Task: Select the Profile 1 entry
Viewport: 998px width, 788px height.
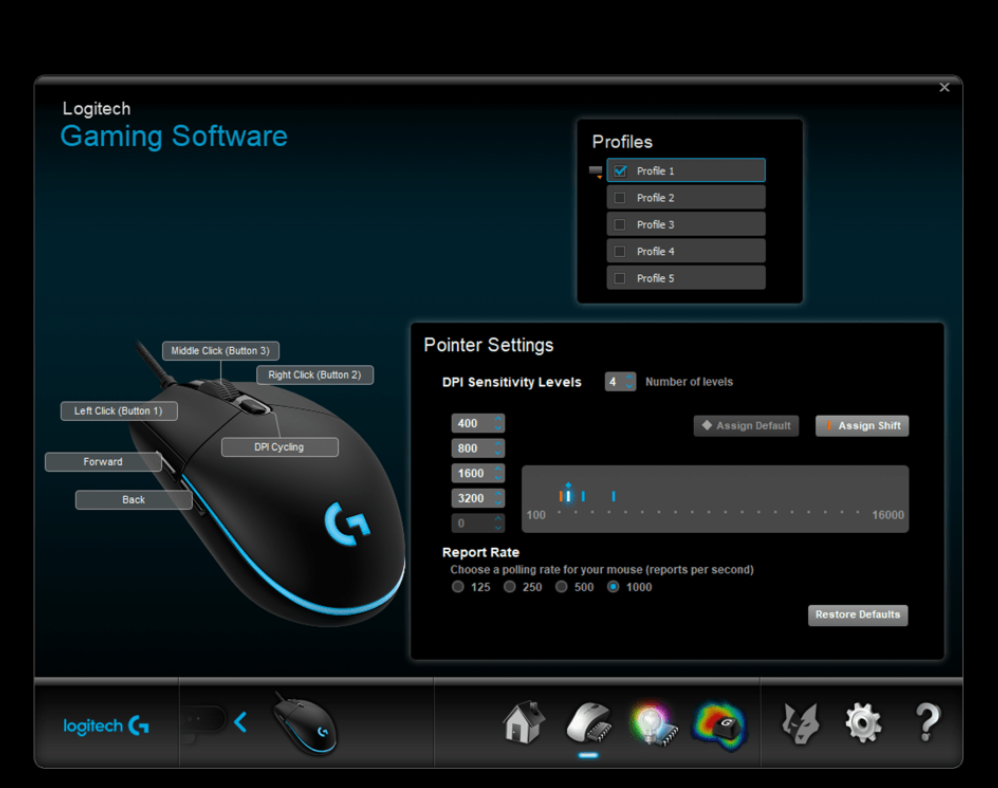Action: coord(686,171)
